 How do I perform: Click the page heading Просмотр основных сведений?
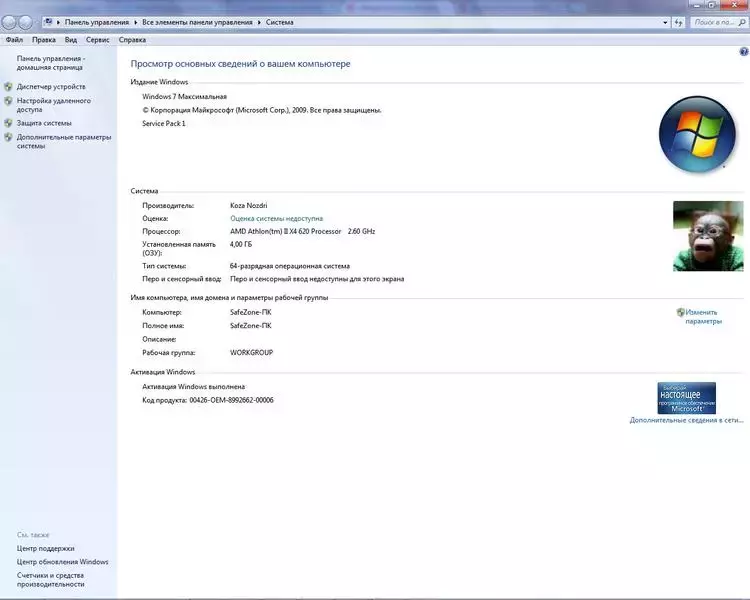click(x=240, y=64)
